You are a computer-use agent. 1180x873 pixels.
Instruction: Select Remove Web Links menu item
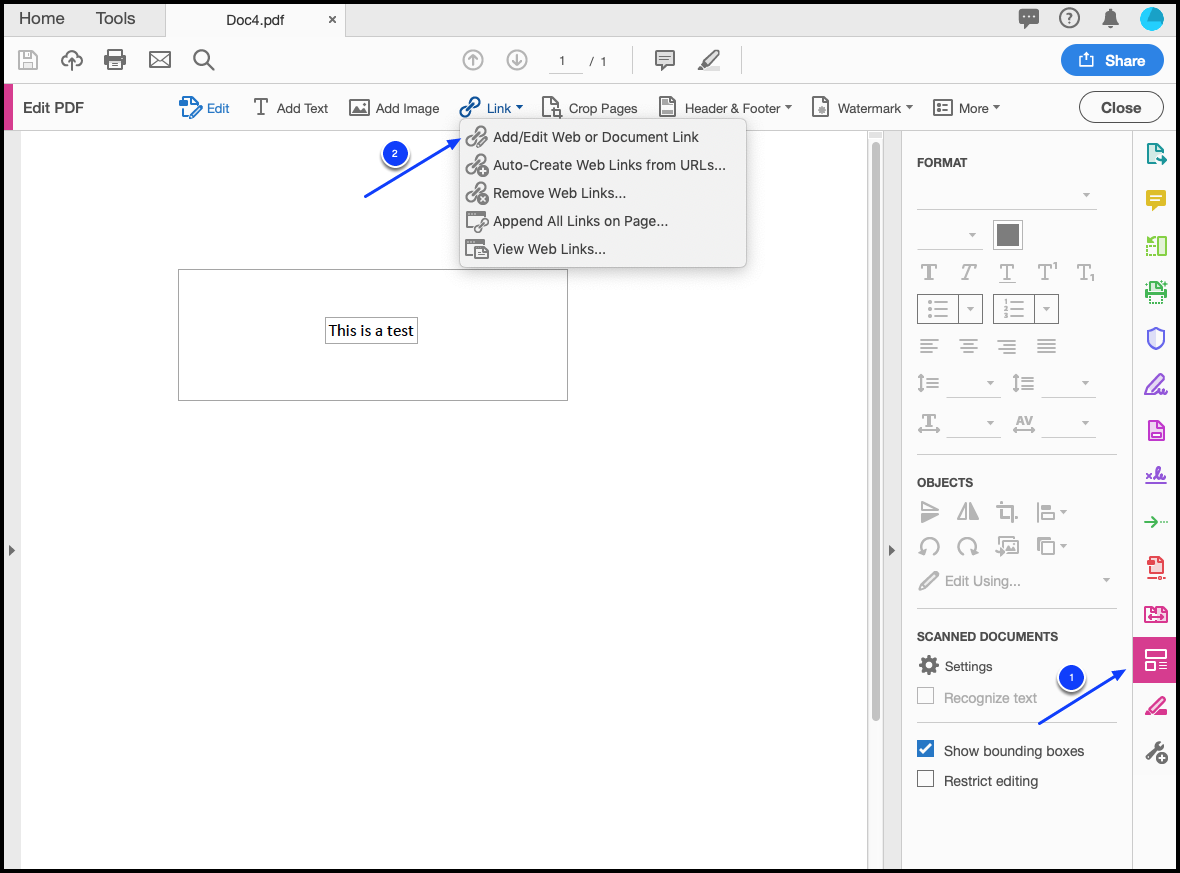point(559,193)
